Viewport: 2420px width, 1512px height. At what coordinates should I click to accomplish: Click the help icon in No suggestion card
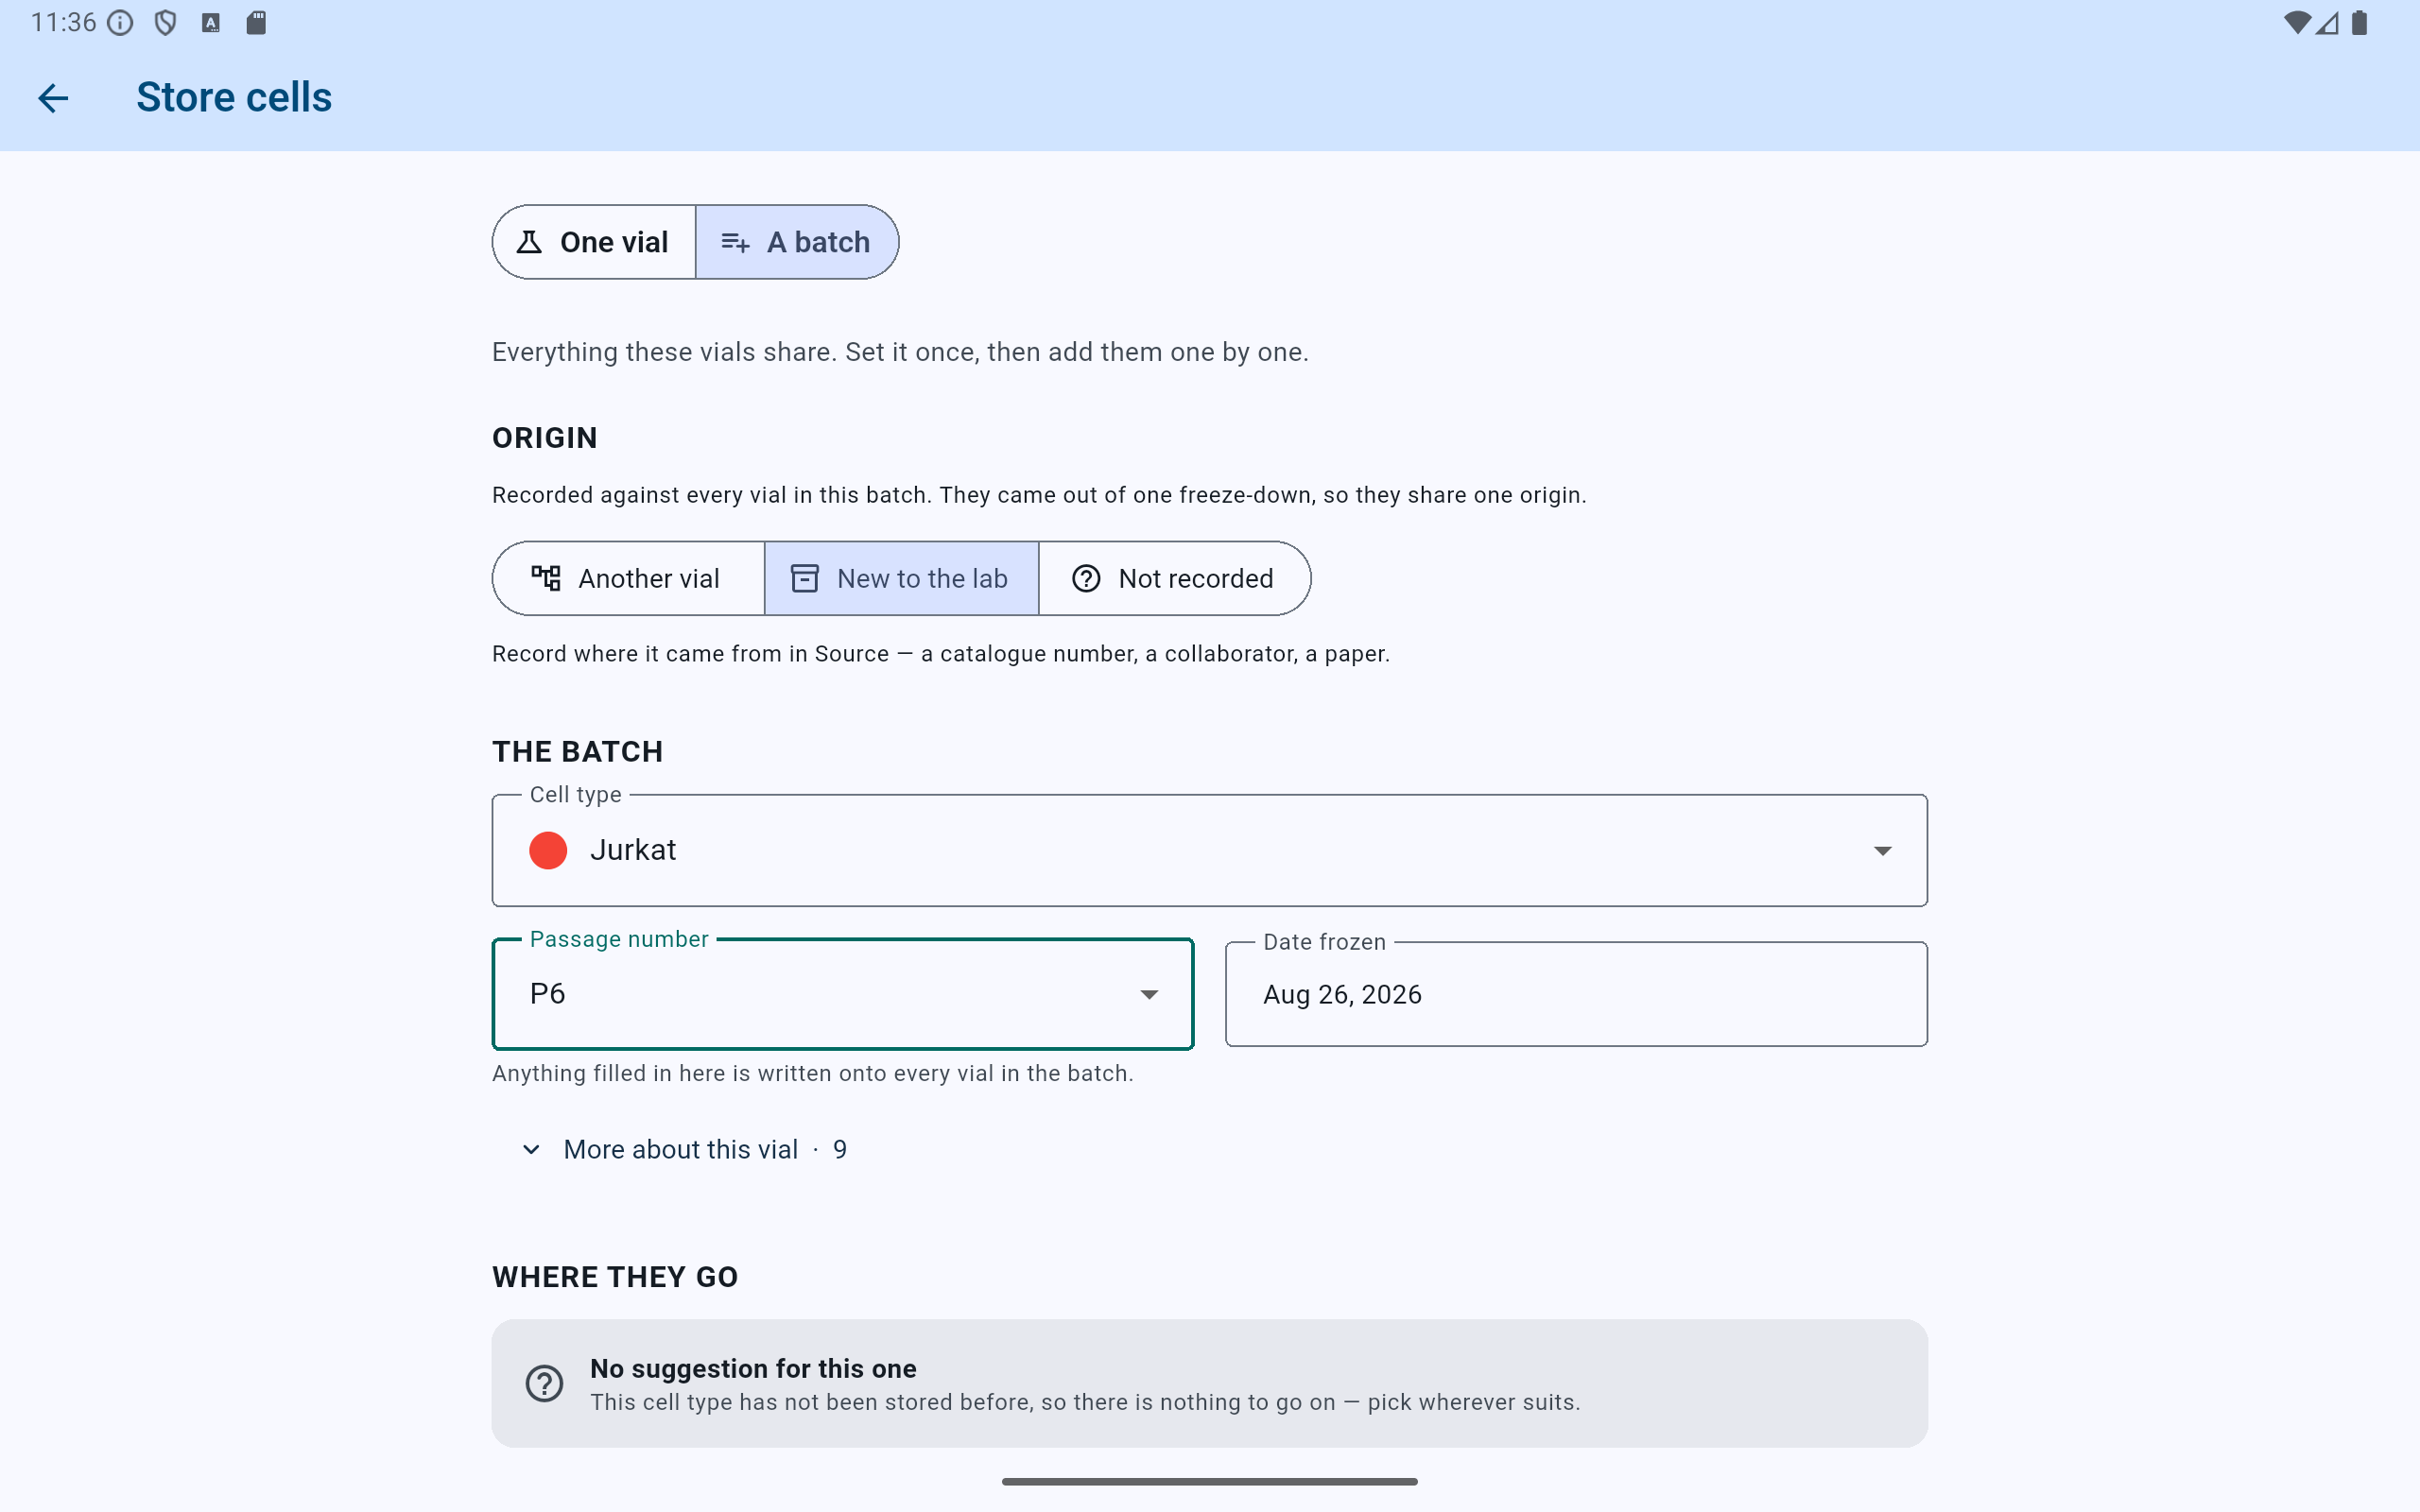[x=544, y=1383]
